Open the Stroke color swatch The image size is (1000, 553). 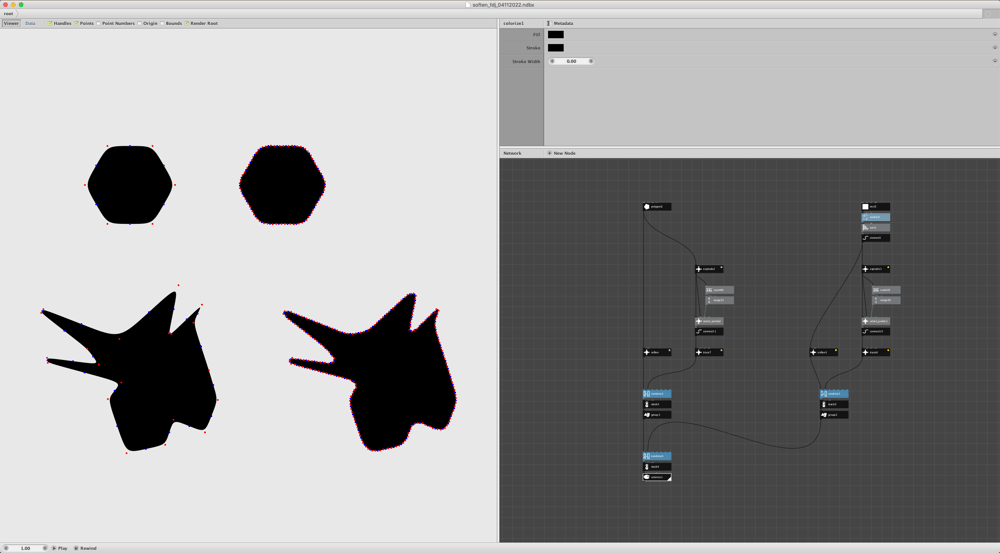click(555, 48)
